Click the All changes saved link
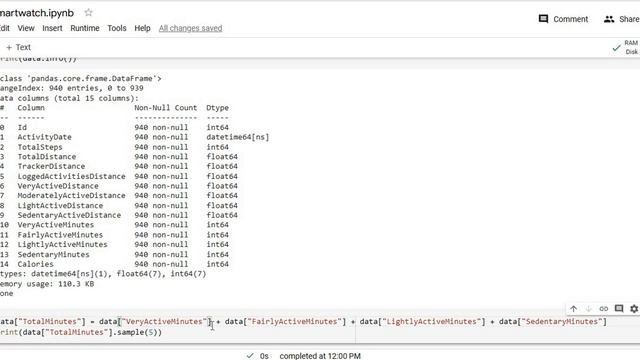The height and width of the screenshot is (360, 640). coord(190,28)
